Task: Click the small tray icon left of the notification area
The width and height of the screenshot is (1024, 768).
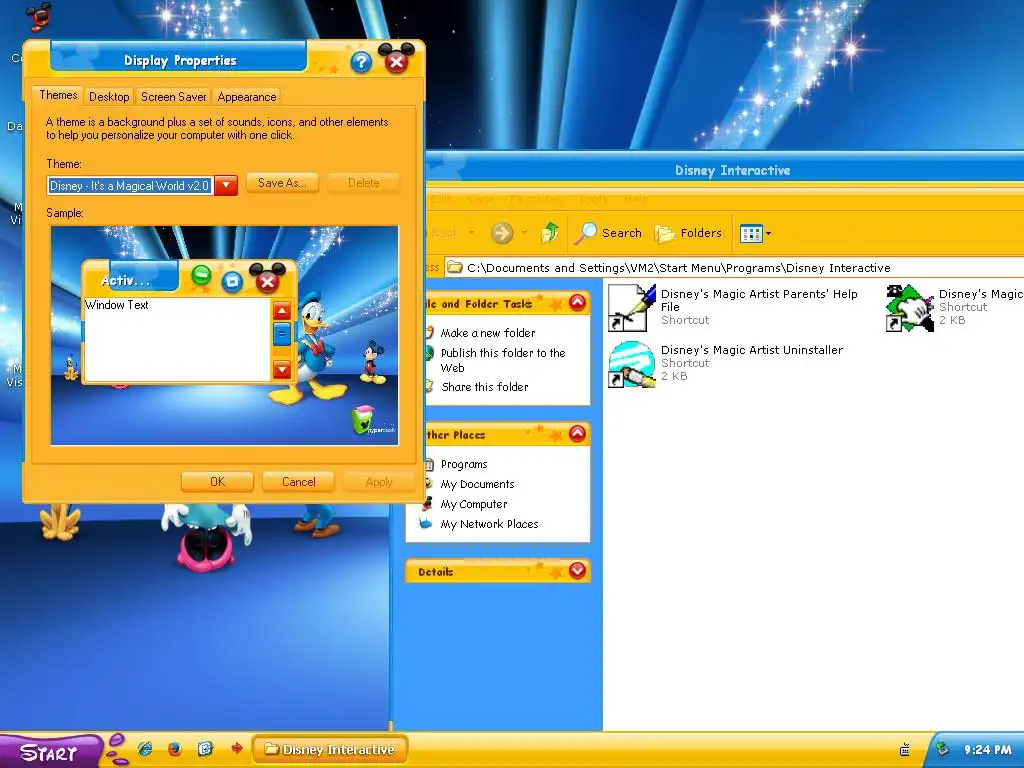Action: pyautogui.click(x=904, y=750)
